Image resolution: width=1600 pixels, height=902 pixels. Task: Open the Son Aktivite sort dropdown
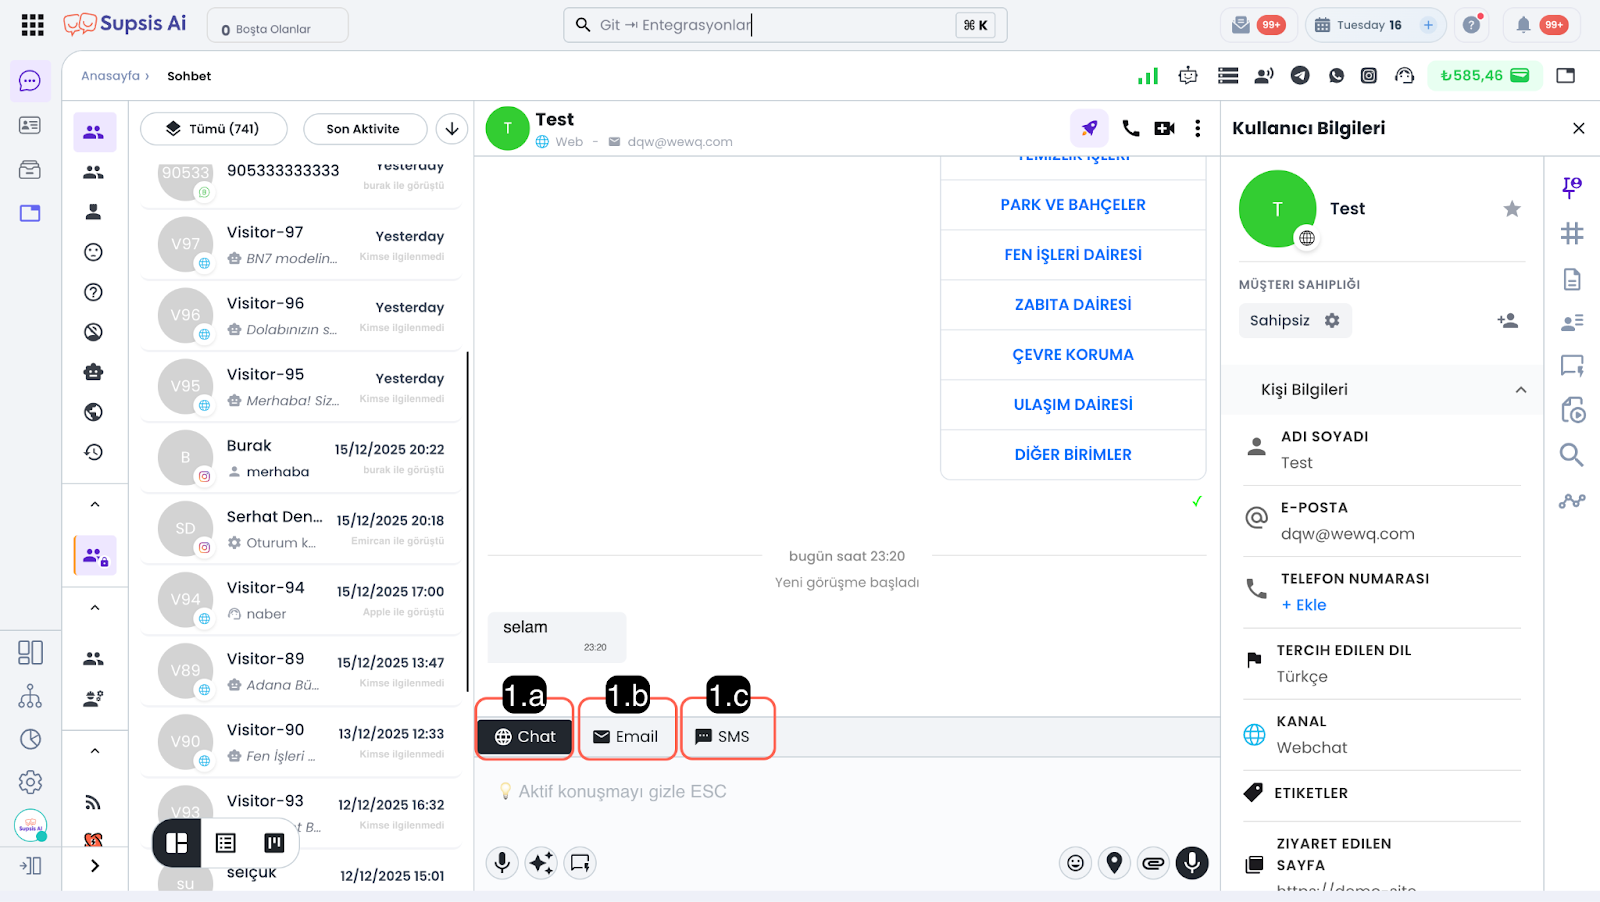[363, 129]
